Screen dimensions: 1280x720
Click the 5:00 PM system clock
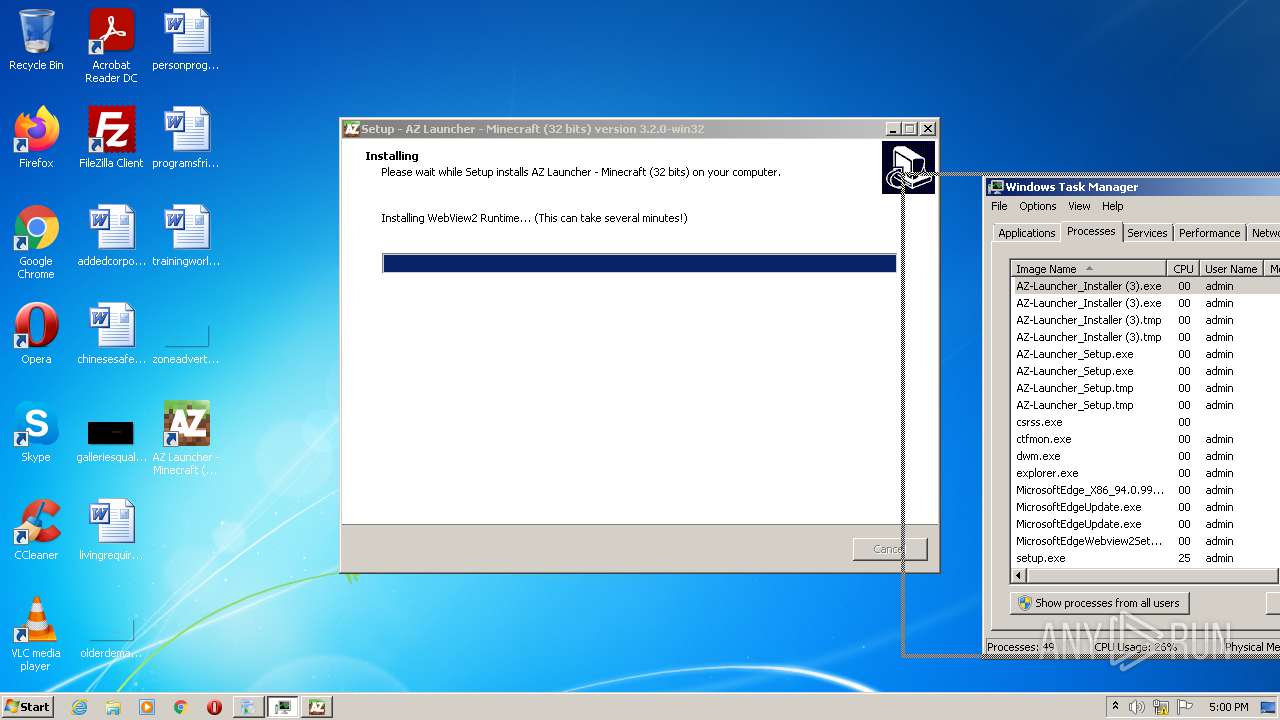tap(1228, 707)
